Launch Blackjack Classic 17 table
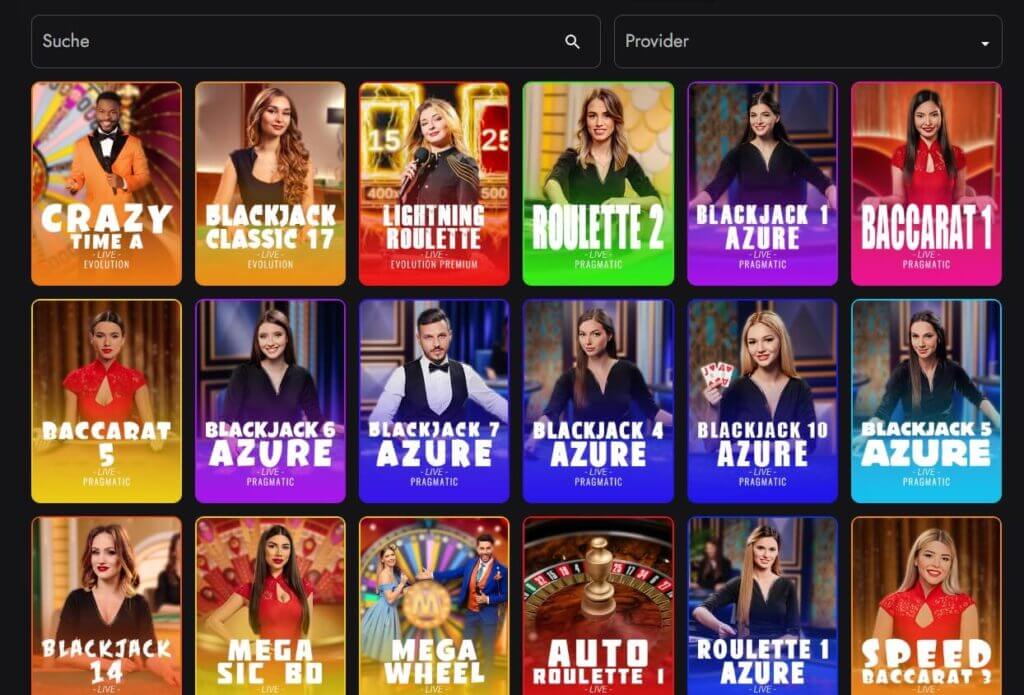Image resolution: width=1024 pixels, height=695 pixels. coord(270,184)
